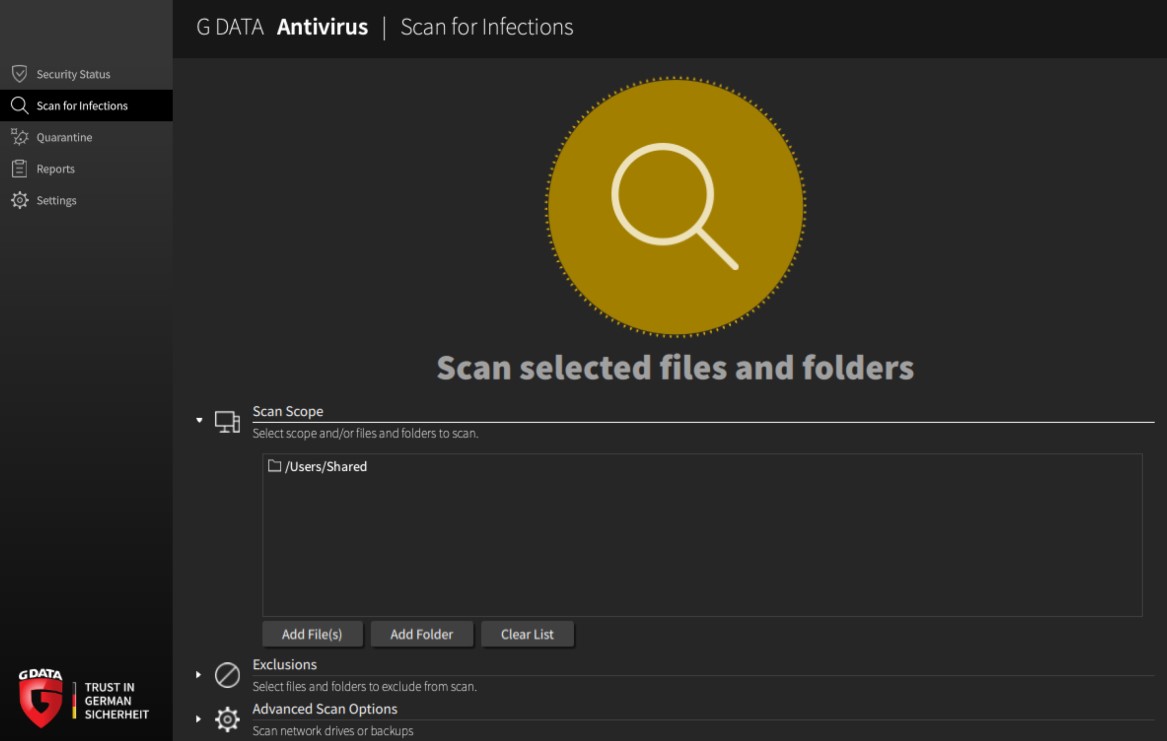This screenshot has width=1167, height=741.
Task: Select Scan for Infections menu entry
Action: point(86,106)
